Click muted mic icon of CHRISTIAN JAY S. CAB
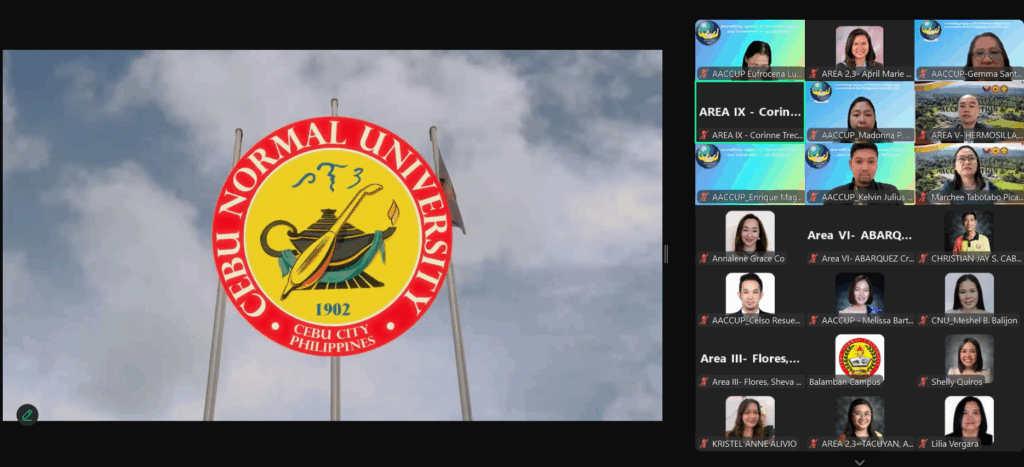1024x467 pixels. click(923, 259)
